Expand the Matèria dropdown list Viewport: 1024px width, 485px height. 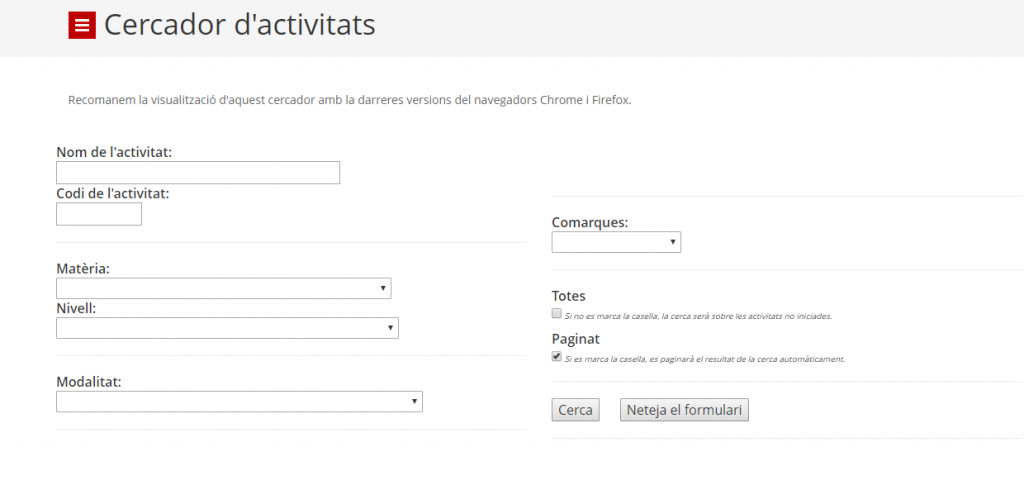(x=223, y=288)
